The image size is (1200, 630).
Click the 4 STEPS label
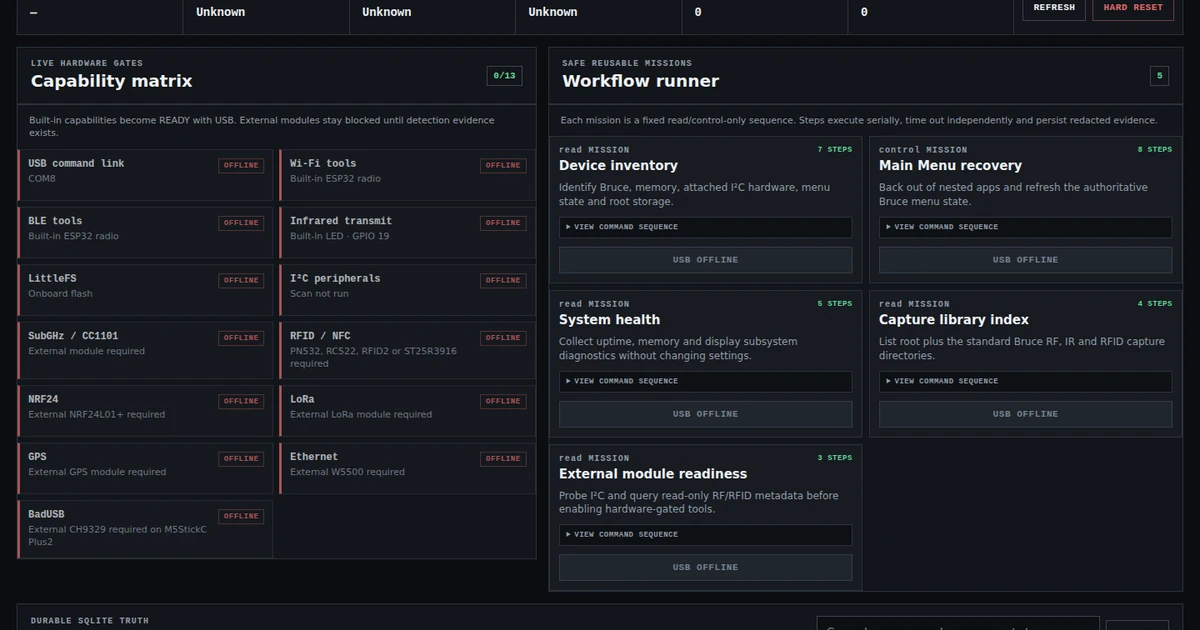(x=1154, y=304)
